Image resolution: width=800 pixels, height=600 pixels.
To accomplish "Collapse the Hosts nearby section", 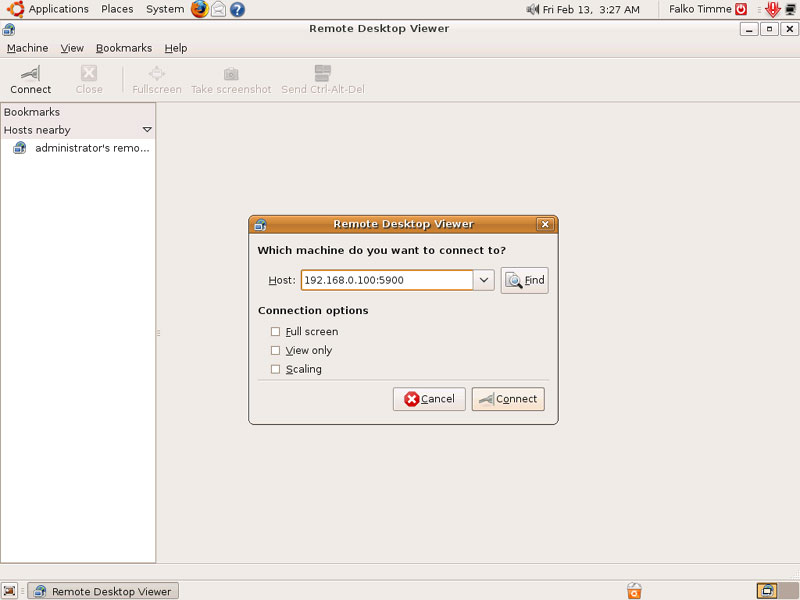I will 147,130.
